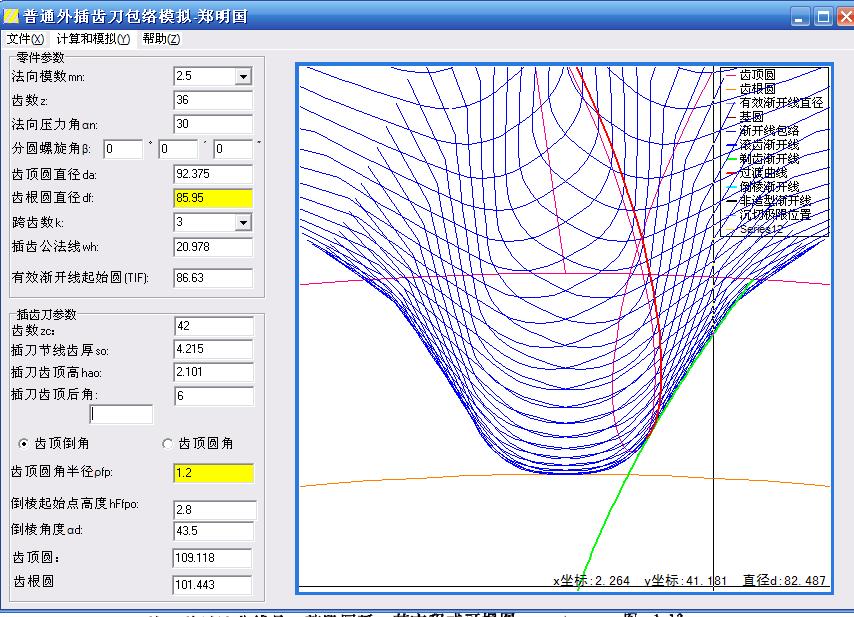The image size is (854, 617).
Task: Click the 插刀齿顶后角 field showing 6
Action: (214, 396)
